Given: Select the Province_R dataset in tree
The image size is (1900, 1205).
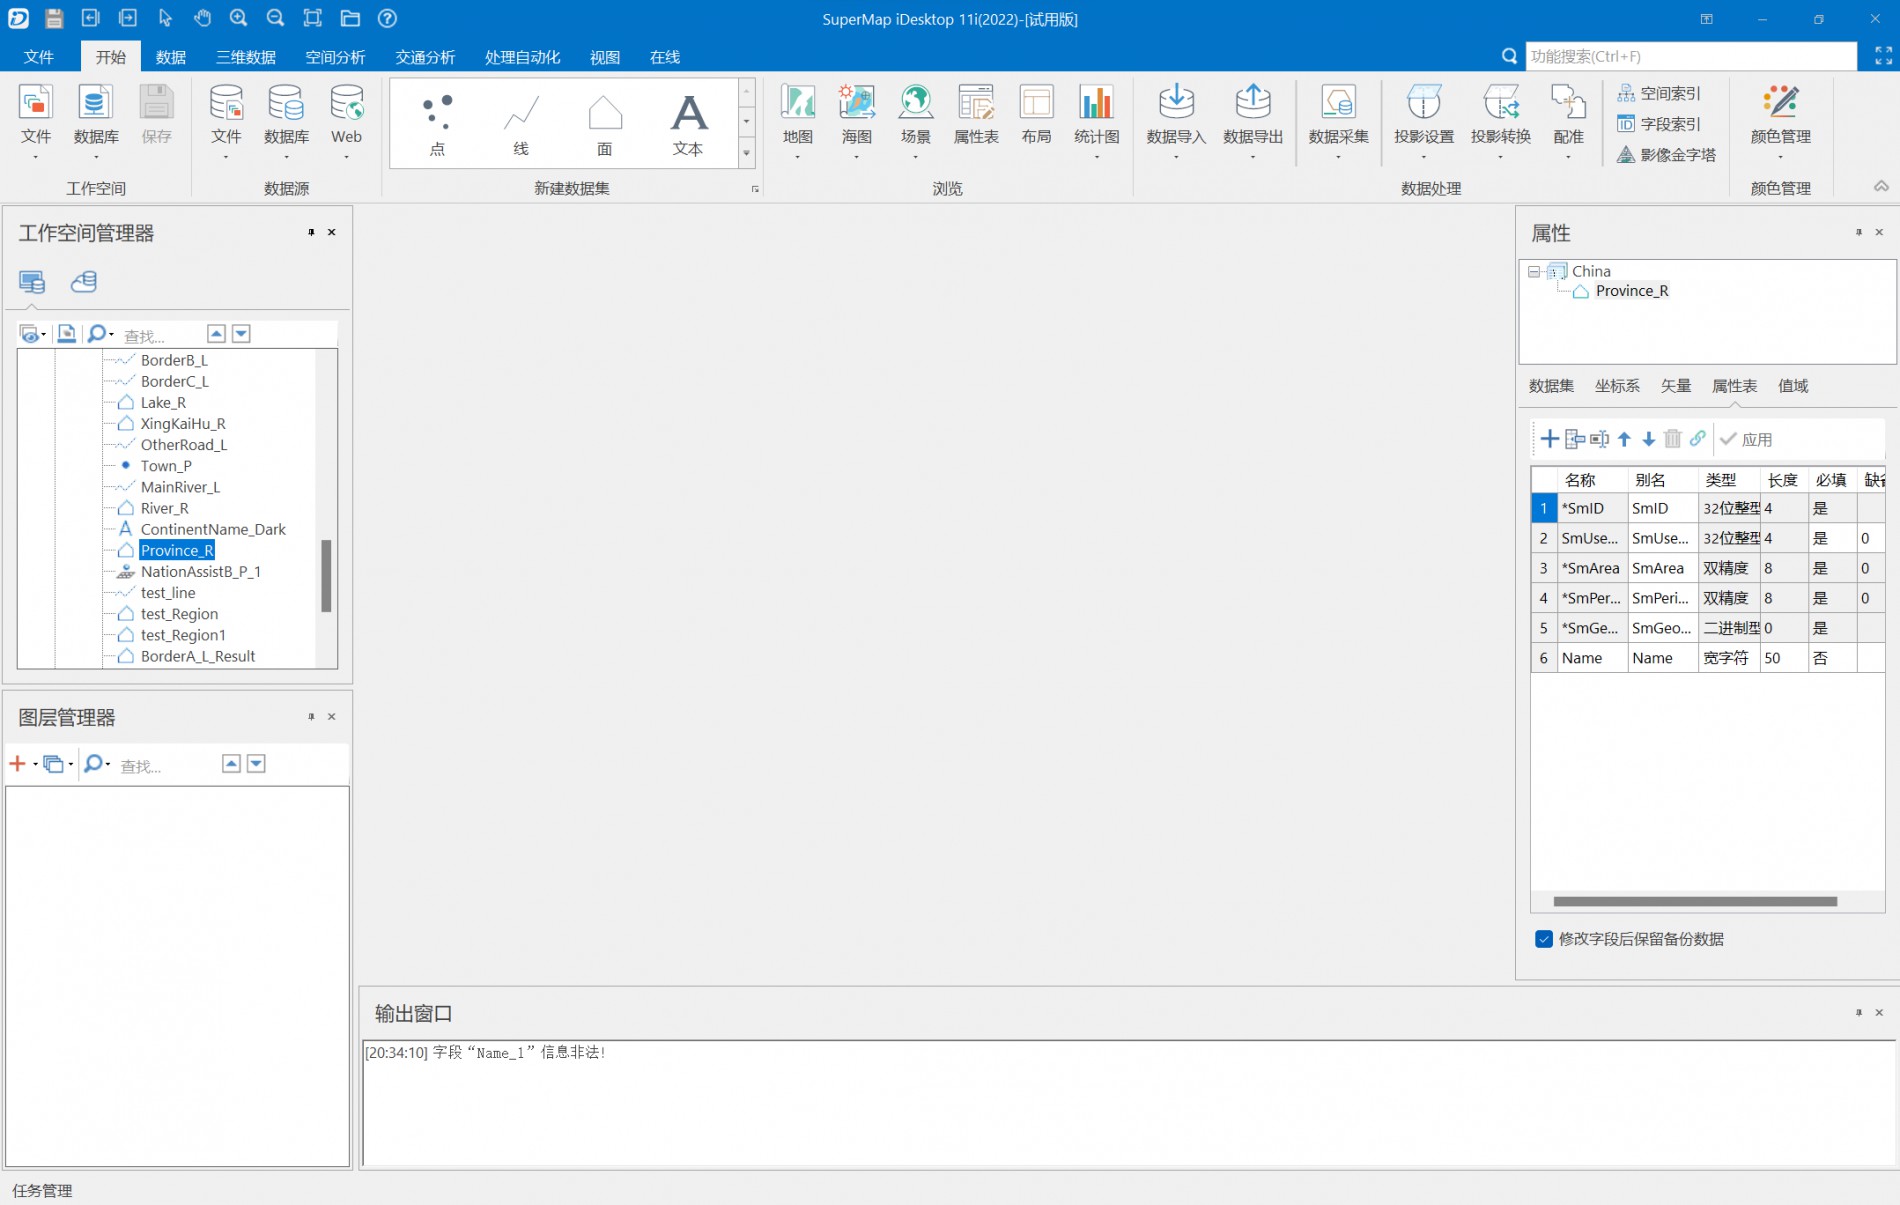Looking at the screenshot, I should tap(177, 551).
